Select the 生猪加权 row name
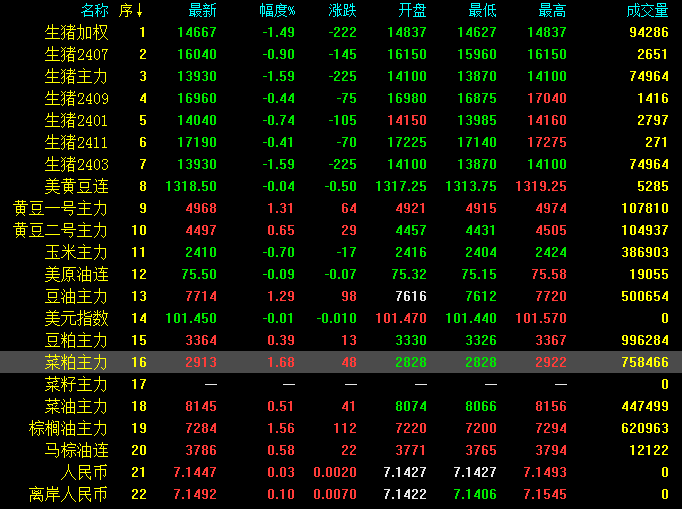Viewport: 682px width, 509px height. tap(77, 33)
